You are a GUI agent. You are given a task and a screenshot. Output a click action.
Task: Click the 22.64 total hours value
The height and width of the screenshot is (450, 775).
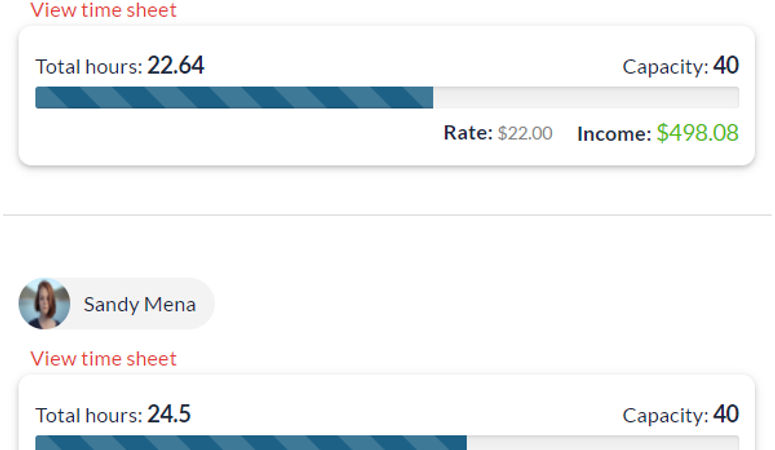click(175, 65)
